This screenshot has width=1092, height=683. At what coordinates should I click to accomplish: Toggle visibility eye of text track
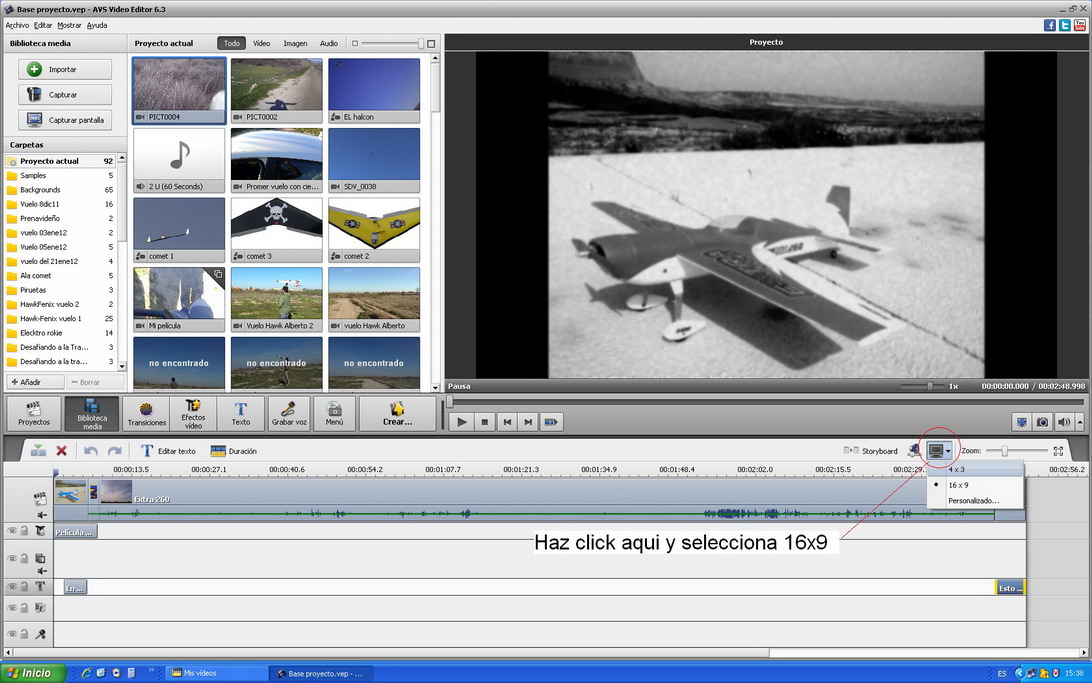coord(12,587)
